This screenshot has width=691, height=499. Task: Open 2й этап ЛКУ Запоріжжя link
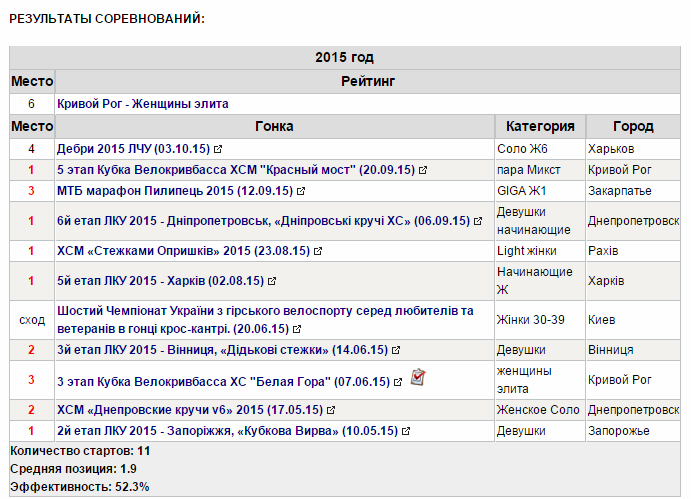pos(223,430)
